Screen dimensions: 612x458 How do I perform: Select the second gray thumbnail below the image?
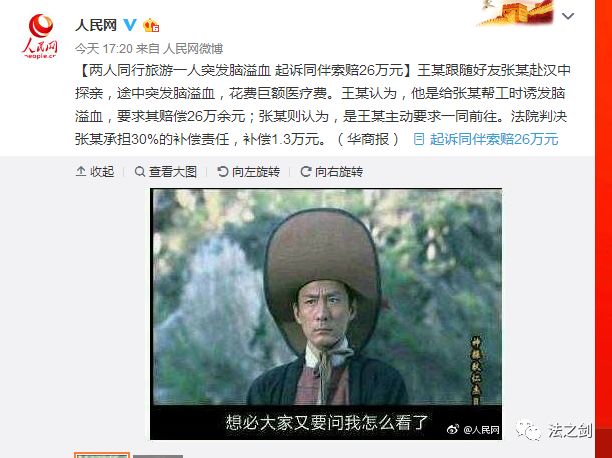[158, 456]
